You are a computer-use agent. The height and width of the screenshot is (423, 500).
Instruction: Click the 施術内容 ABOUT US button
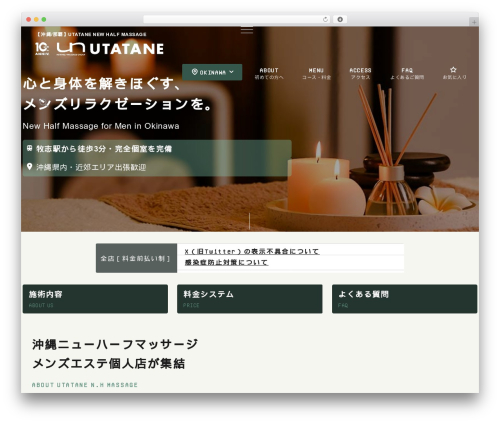95,299
